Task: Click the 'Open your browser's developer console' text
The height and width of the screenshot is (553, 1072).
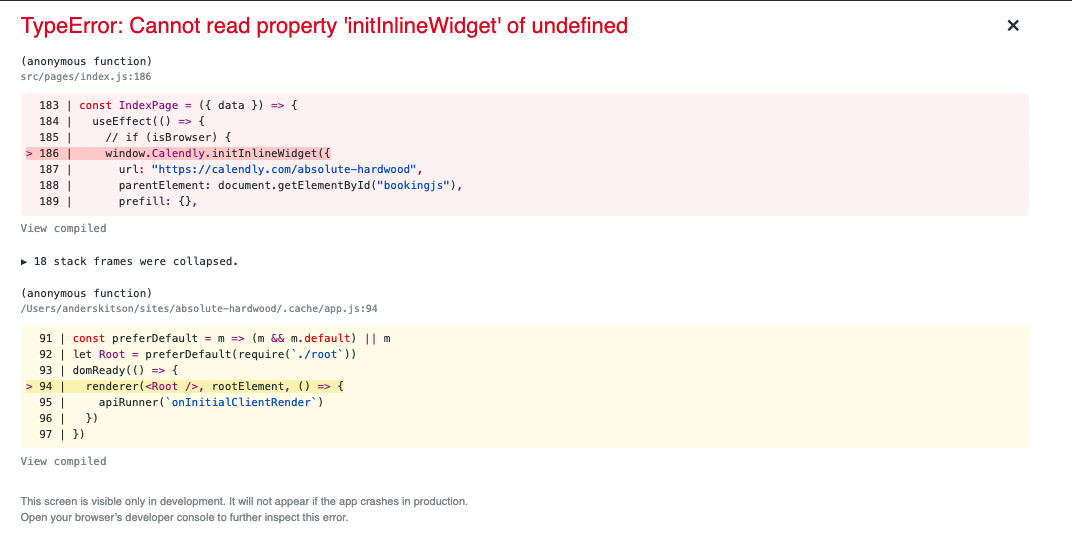Action: pos(184,517)
